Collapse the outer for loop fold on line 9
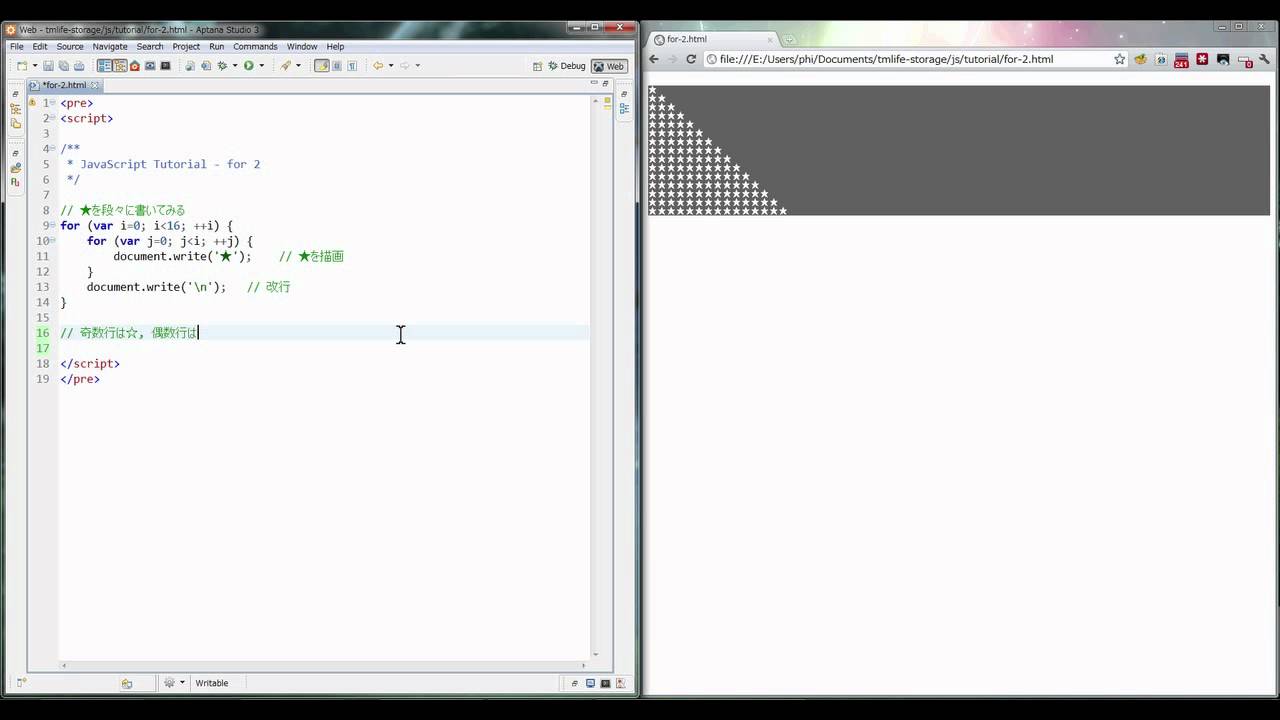 pos(53,226)
